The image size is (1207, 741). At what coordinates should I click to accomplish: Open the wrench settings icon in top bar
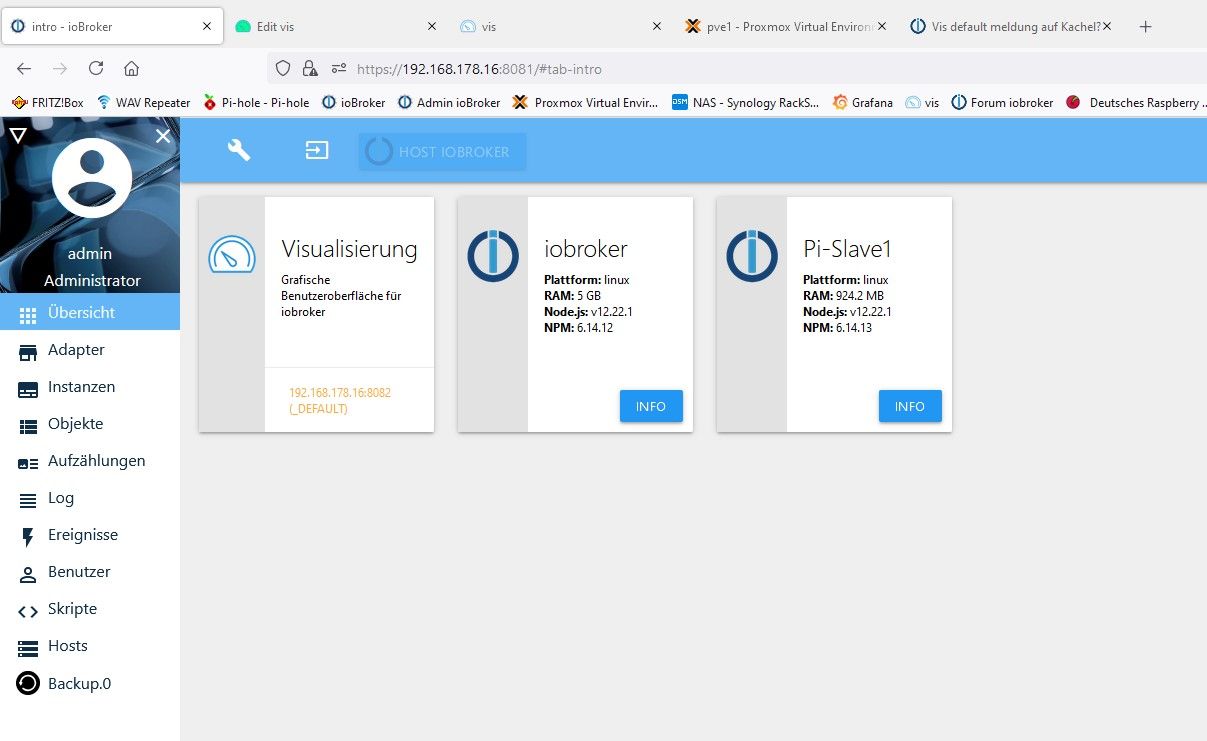click(x=239, y=150)
